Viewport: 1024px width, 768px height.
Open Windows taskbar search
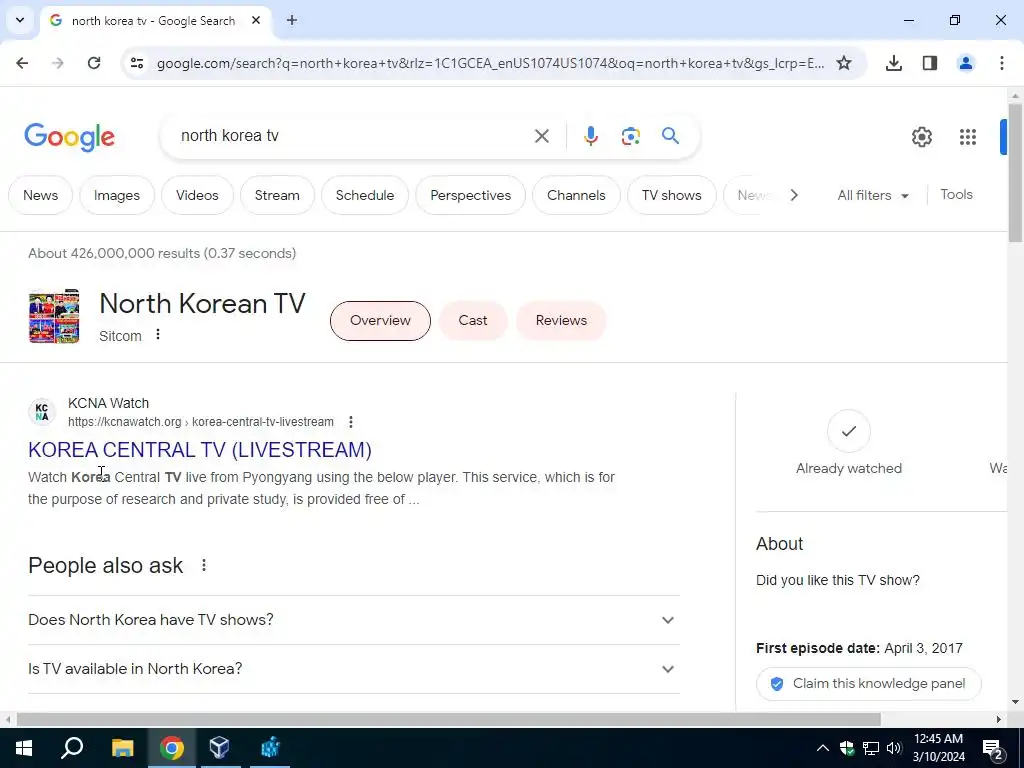coord(72,748)
